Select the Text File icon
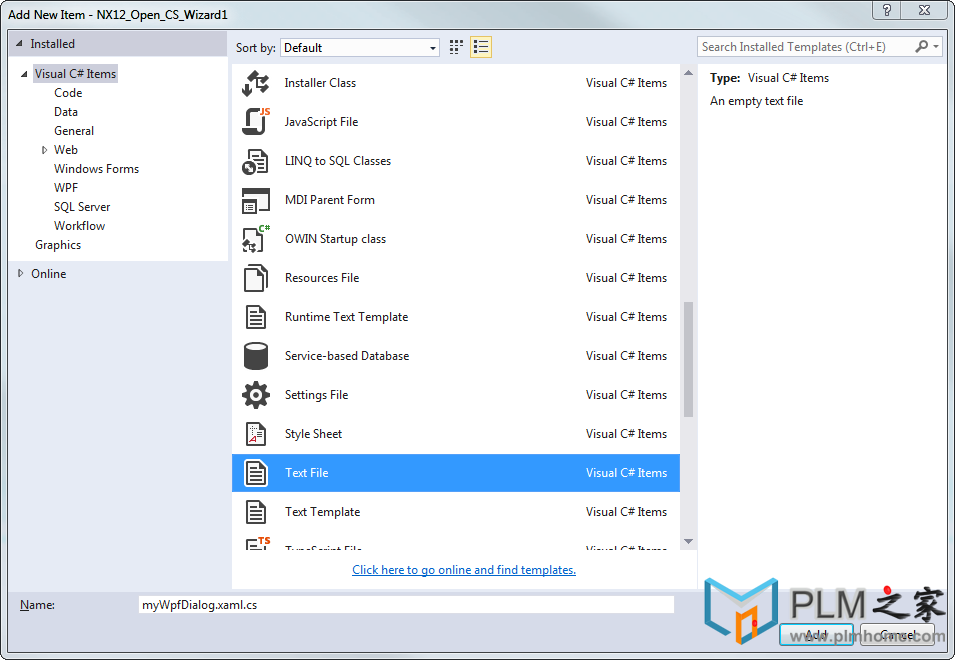This screenshot has width=955, height=660. point(256,473)
